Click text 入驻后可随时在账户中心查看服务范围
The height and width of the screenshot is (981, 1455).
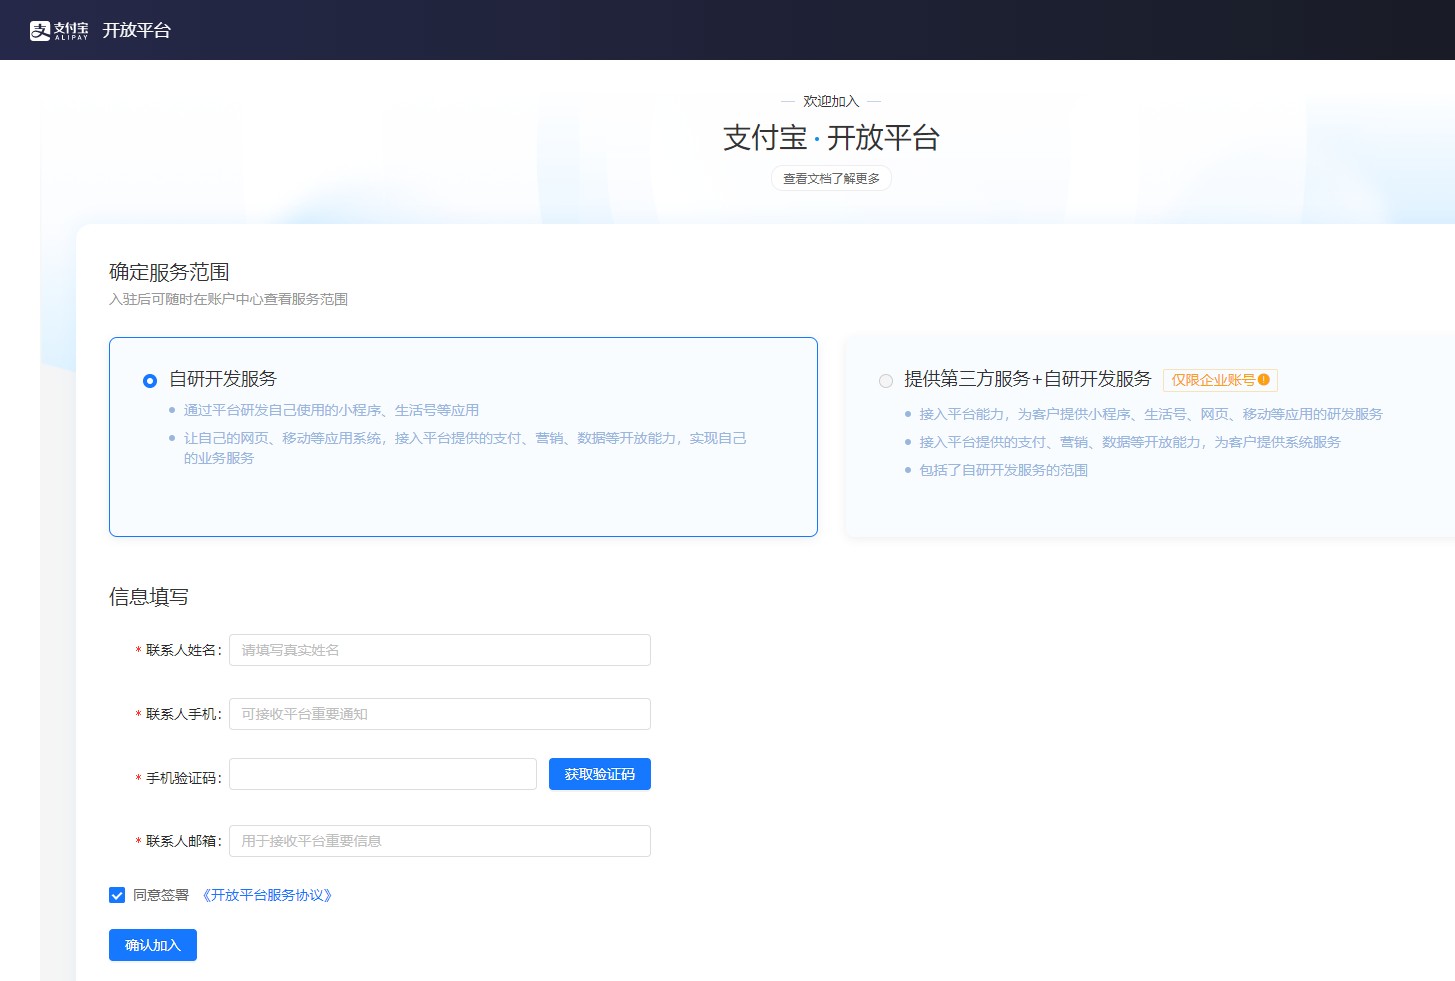coord(228,299)
